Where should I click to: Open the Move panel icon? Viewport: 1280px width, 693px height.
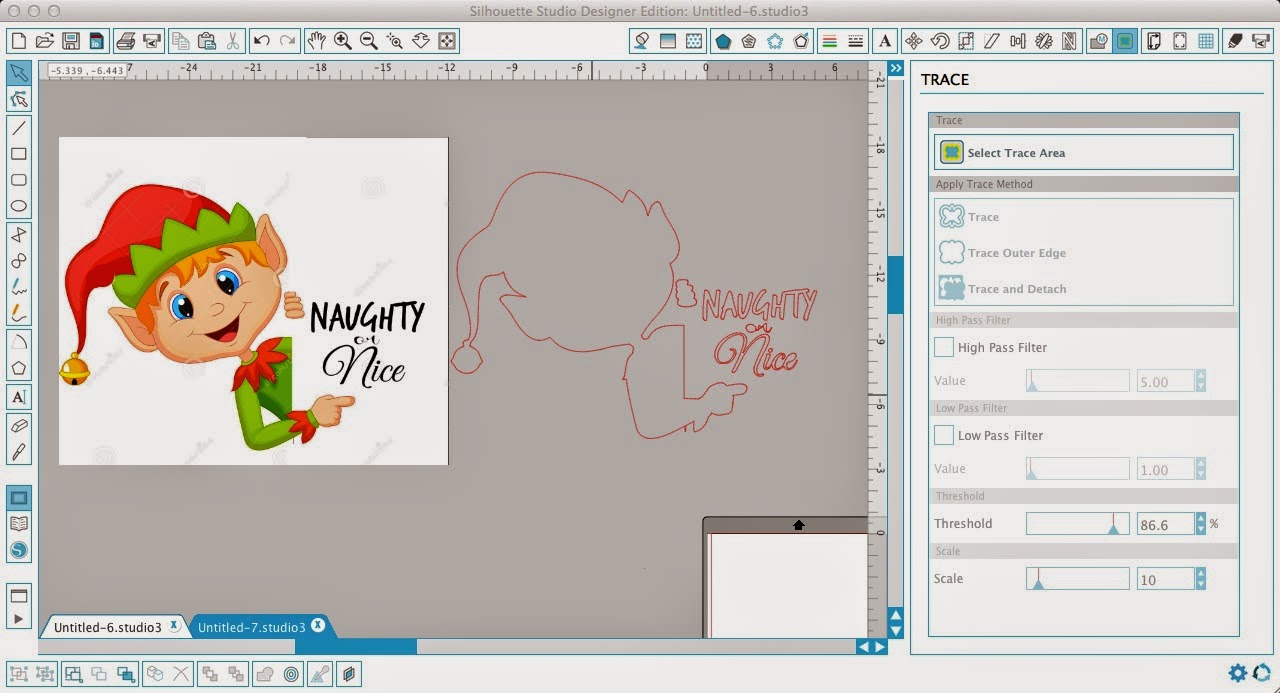(913, 41)
